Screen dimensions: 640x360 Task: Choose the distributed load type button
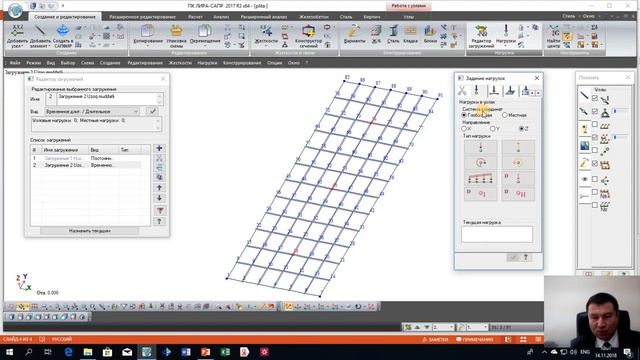(x=480, y=178)
